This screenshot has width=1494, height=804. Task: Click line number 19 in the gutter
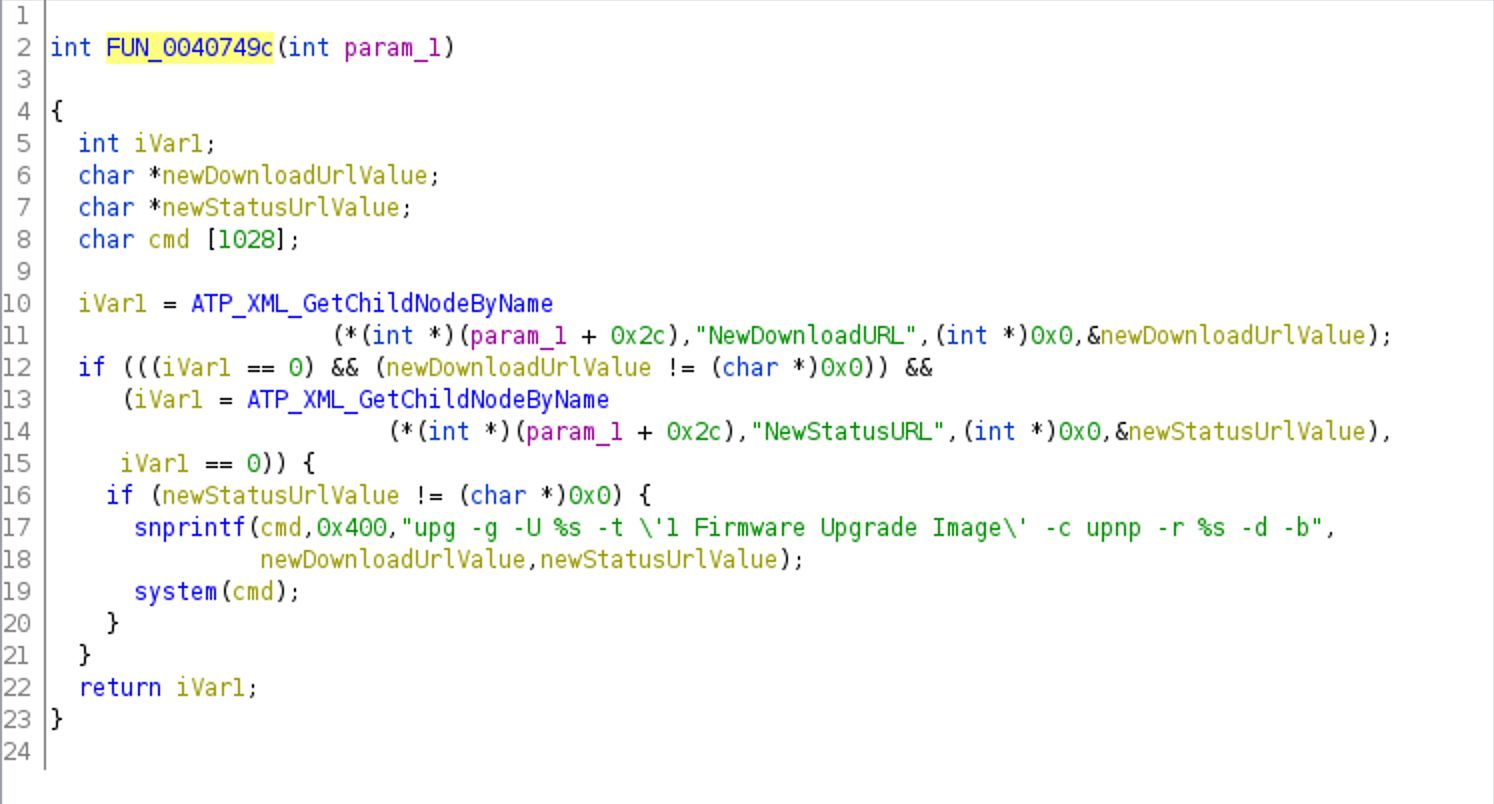[17, 591]
